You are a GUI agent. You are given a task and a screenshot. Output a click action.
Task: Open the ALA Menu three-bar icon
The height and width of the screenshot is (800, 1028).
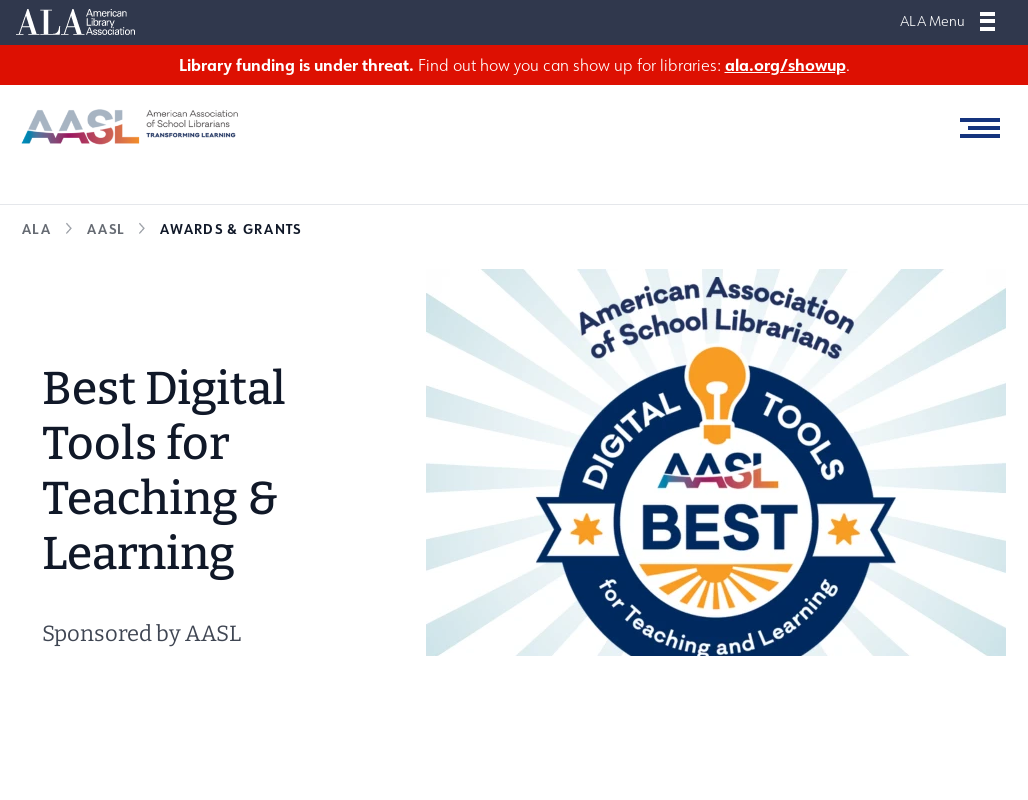[x=987, y=22]
